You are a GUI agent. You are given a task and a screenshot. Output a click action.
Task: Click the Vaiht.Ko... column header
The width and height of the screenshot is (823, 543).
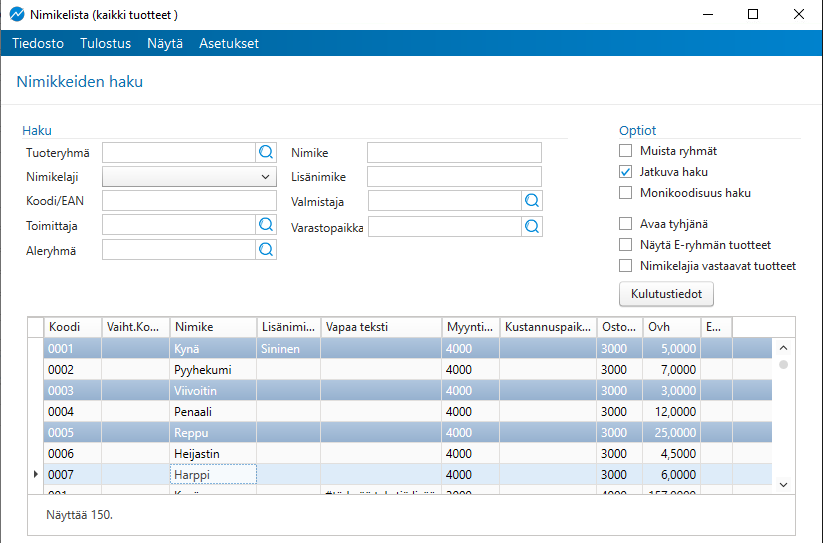point(135,327)
